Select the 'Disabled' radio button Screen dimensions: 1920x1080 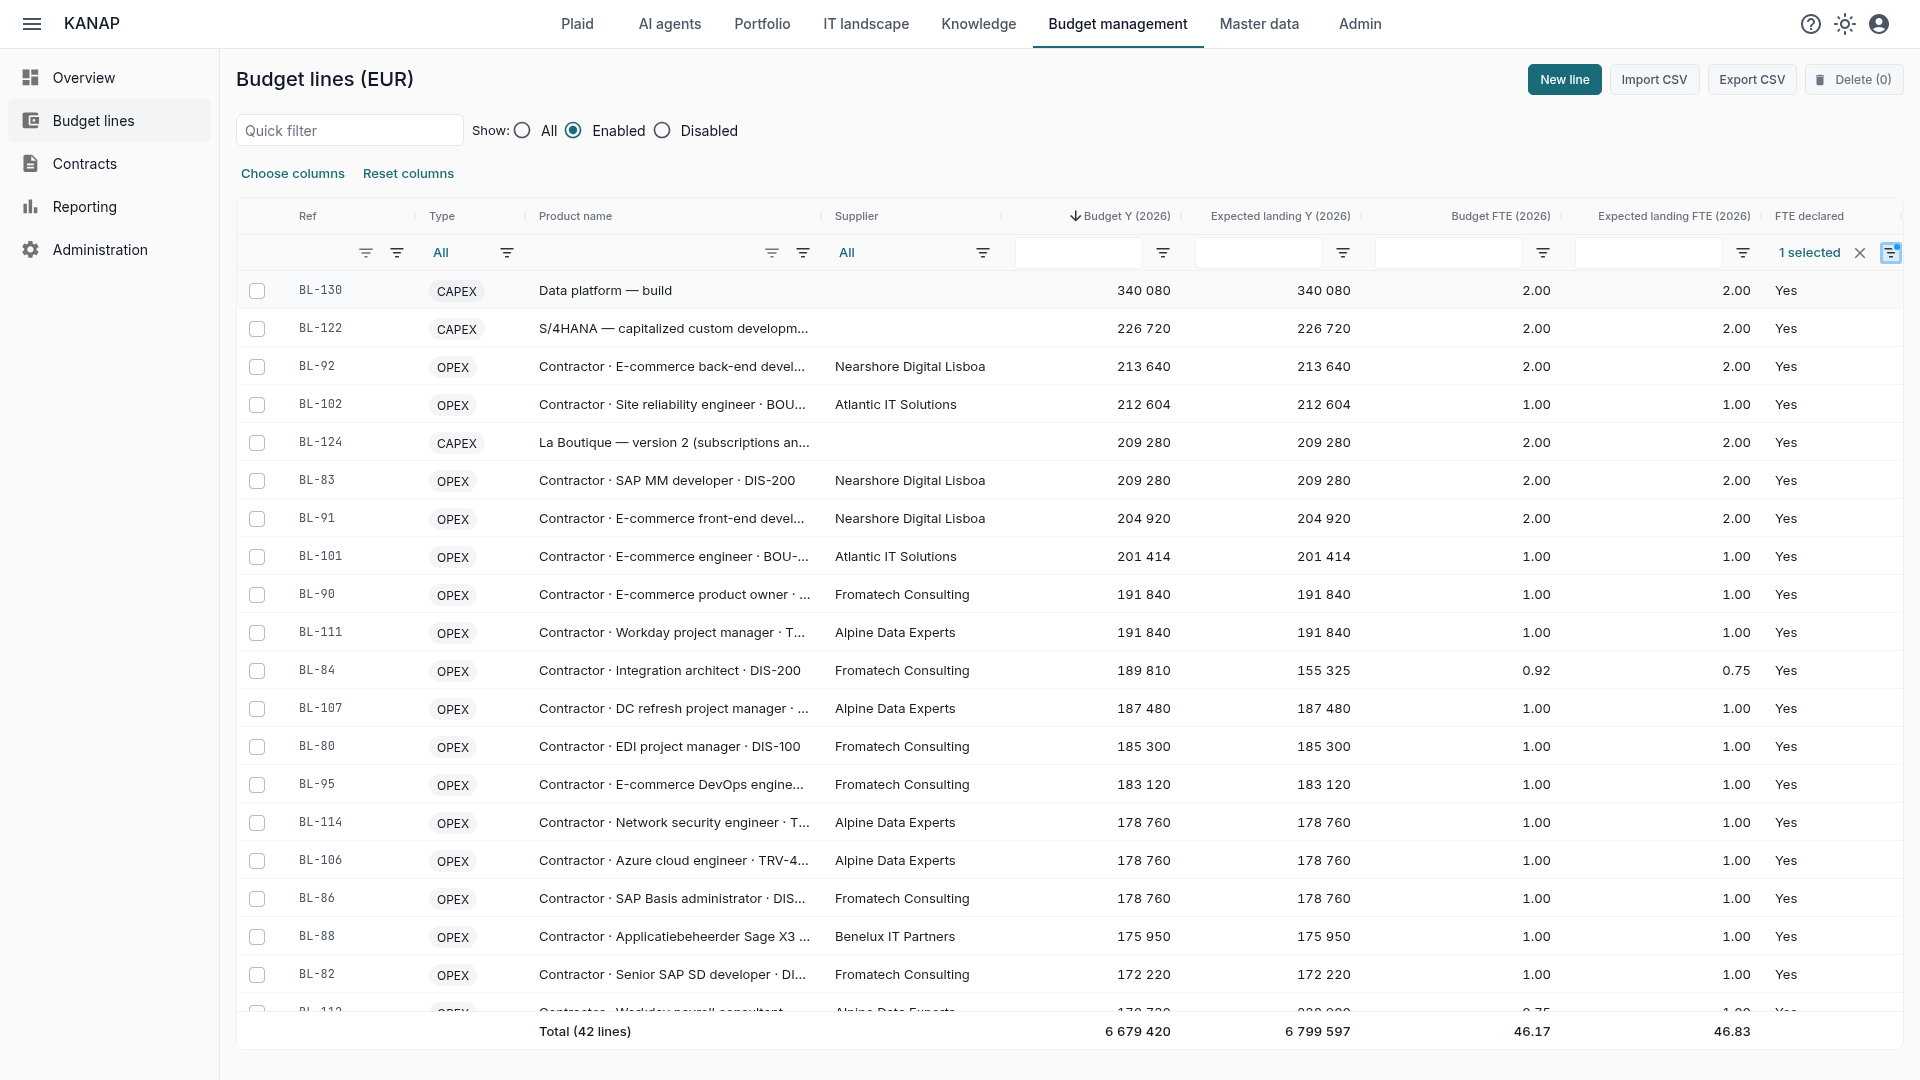[x=662, y=131]
